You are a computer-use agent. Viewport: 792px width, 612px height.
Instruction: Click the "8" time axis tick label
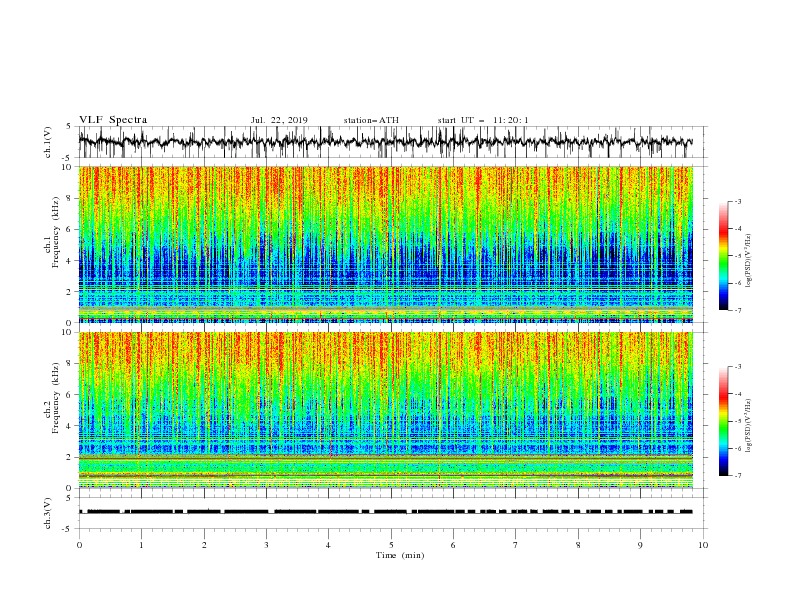pyautogui.click(x=578, y=545)
